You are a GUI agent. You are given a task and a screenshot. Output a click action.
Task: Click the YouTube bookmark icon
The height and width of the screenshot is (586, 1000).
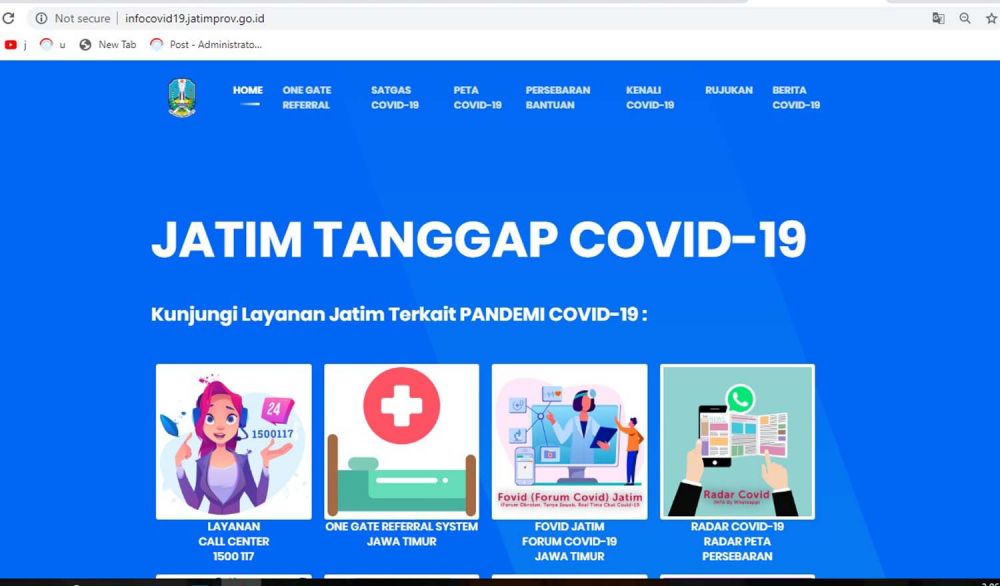click(10, 44)
